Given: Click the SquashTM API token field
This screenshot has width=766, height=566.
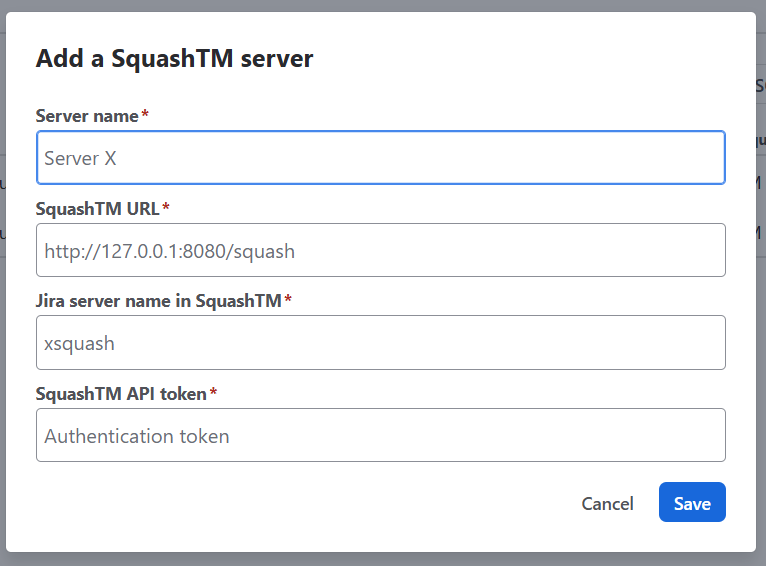Looking at the screenshot, I should click(x=381, y=435).
